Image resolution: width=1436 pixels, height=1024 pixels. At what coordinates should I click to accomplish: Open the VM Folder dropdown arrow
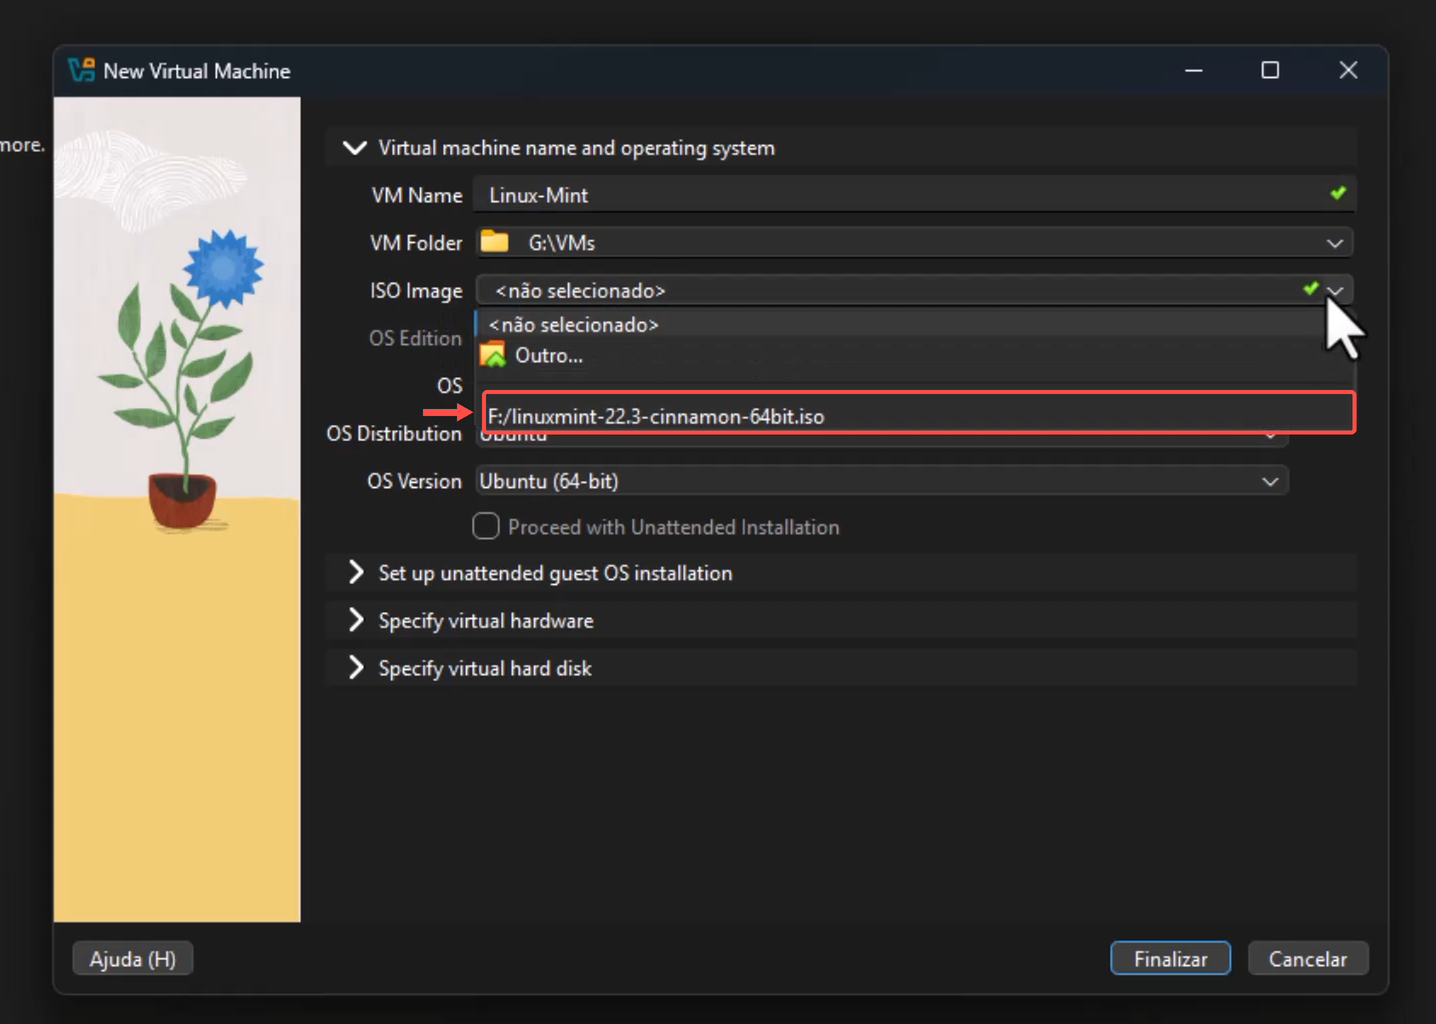click(1334, 243)
